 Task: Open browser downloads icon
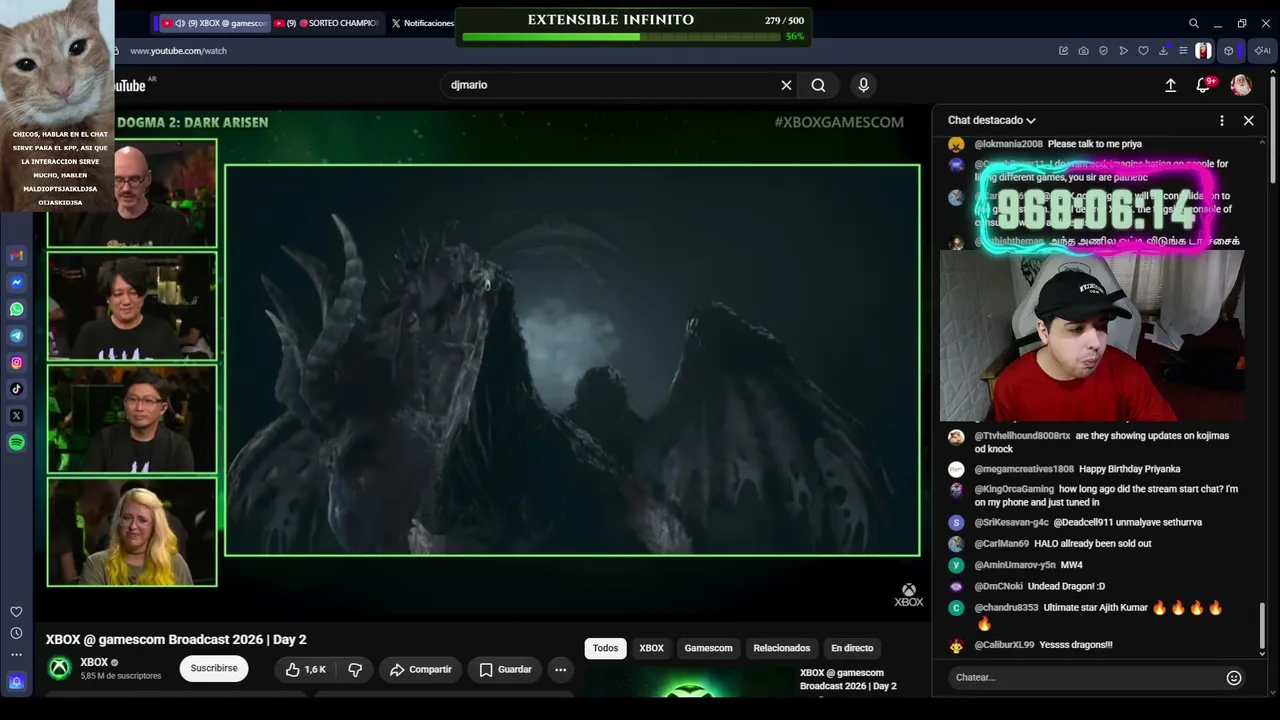1163,51
